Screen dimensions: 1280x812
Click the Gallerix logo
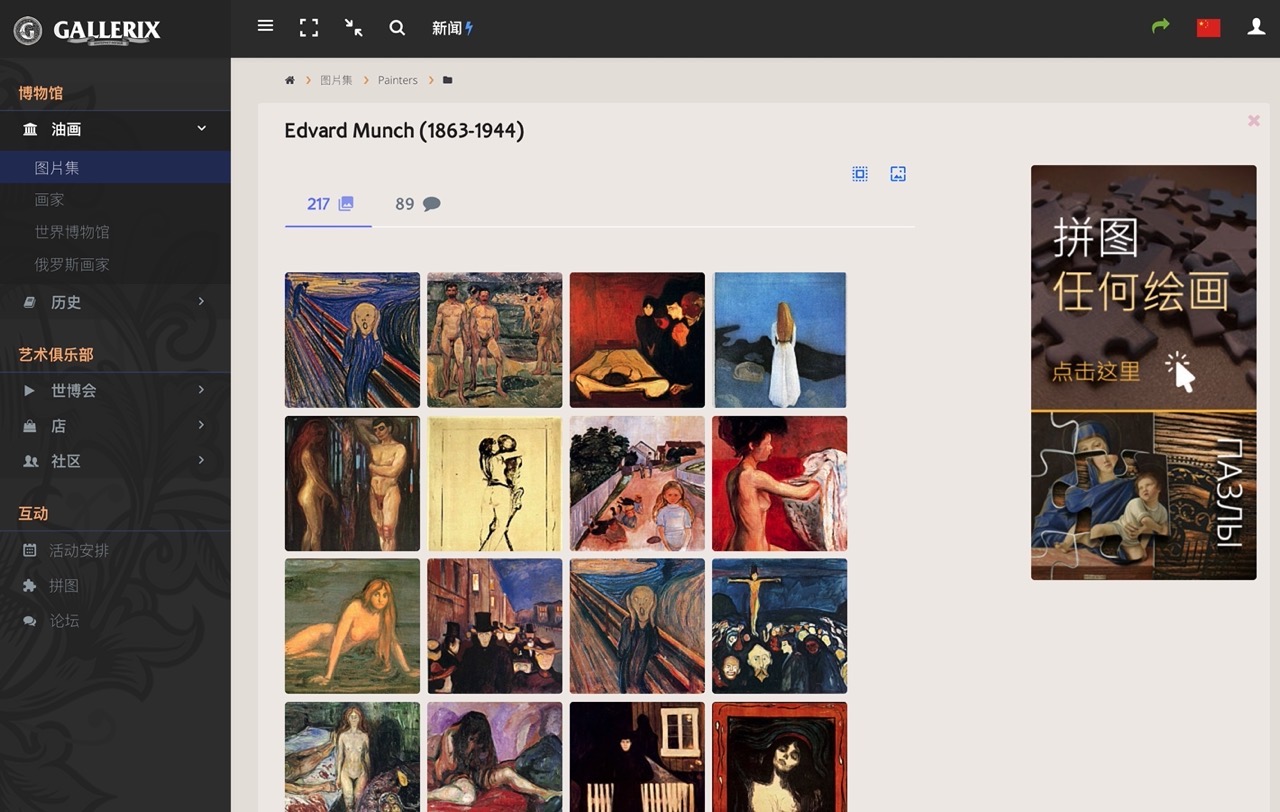pyautogui.click(x=87, y=30)
